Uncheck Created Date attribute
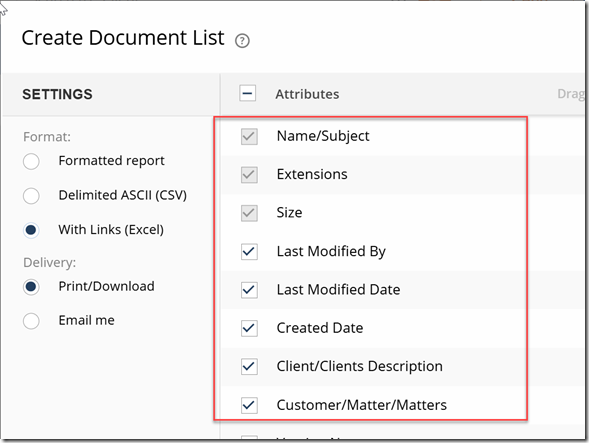The width and height of the screenshot is (589, 443). 249,328
